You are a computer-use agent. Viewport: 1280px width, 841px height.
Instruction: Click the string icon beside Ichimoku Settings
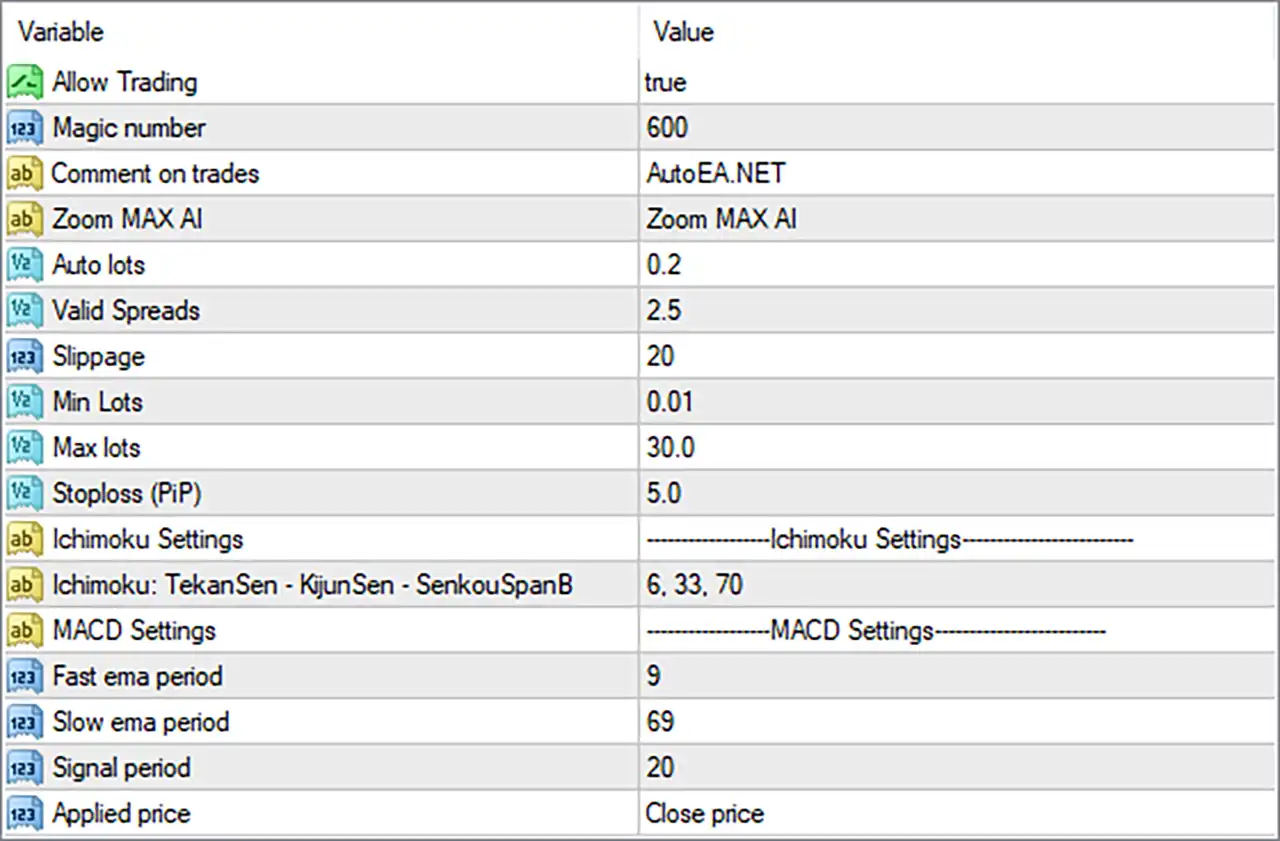pos(24,540)
